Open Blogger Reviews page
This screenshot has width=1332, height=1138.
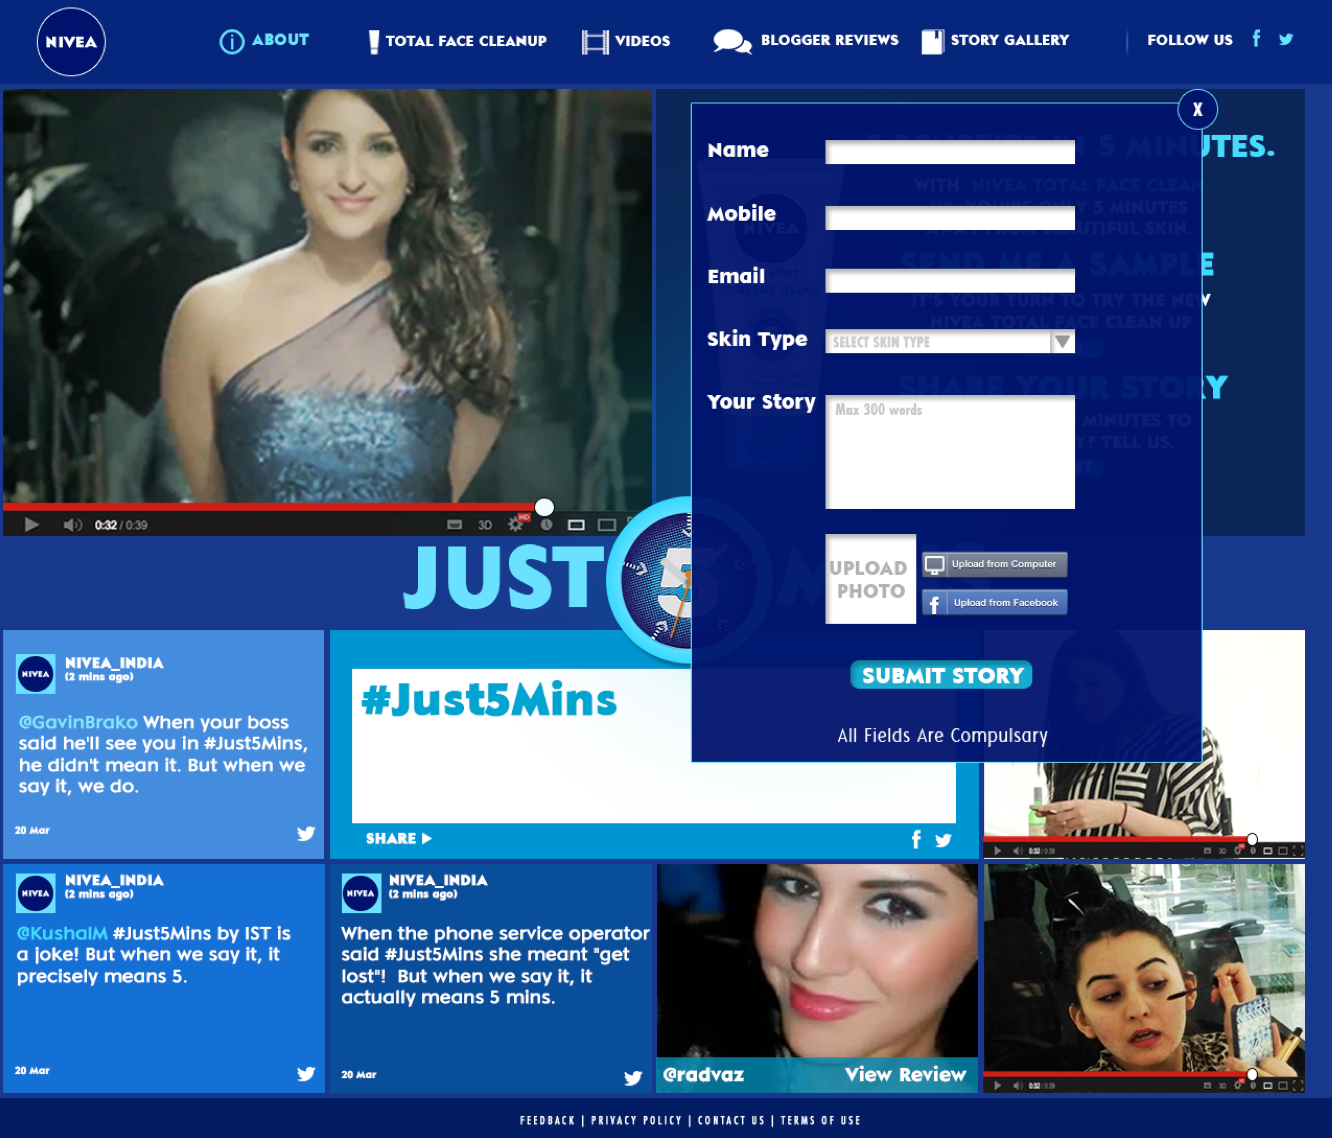tap(806, 41)
